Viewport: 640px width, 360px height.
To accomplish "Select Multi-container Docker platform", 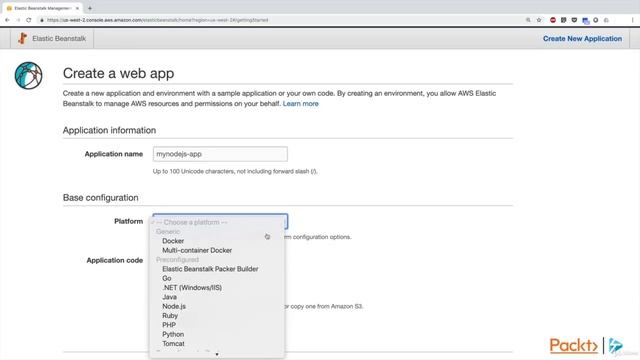I will pos(197,250).
